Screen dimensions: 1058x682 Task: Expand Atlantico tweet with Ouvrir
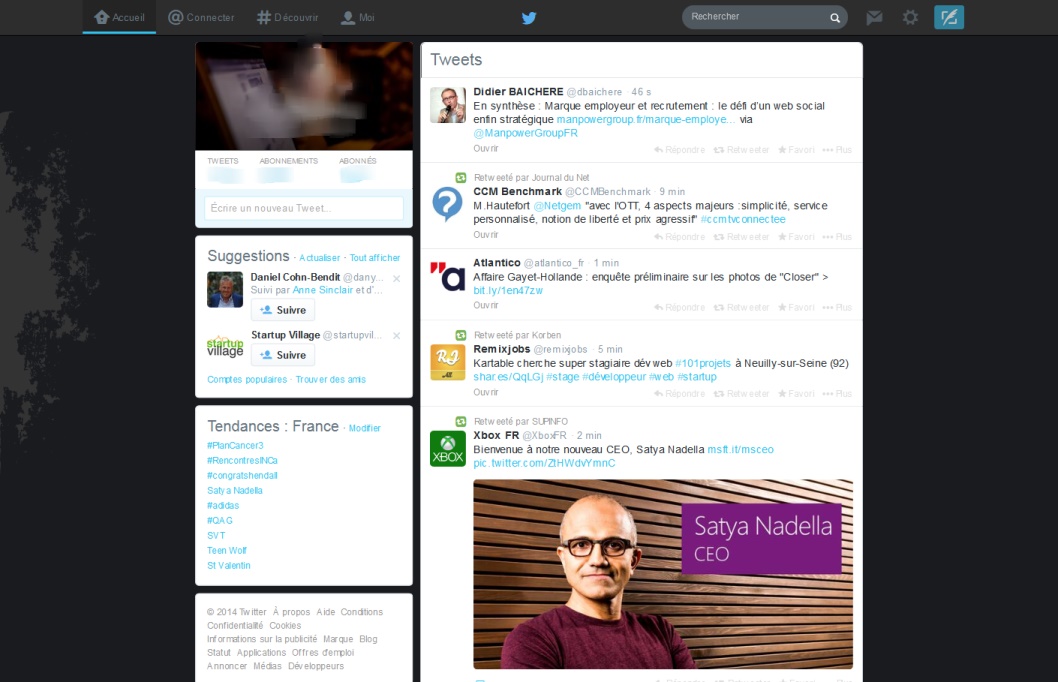(486, 305)
